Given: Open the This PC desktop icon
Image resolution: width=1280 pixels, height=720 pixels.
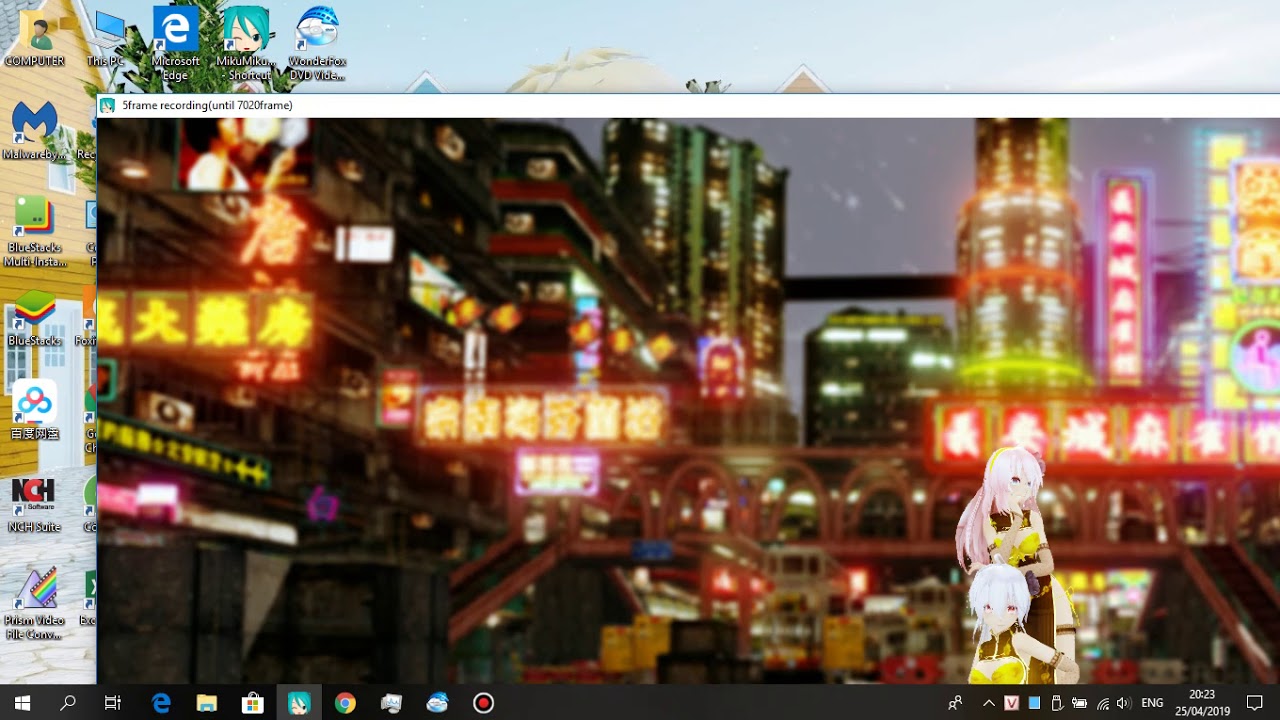Looking at the screenshot, I should coord(106,38).
